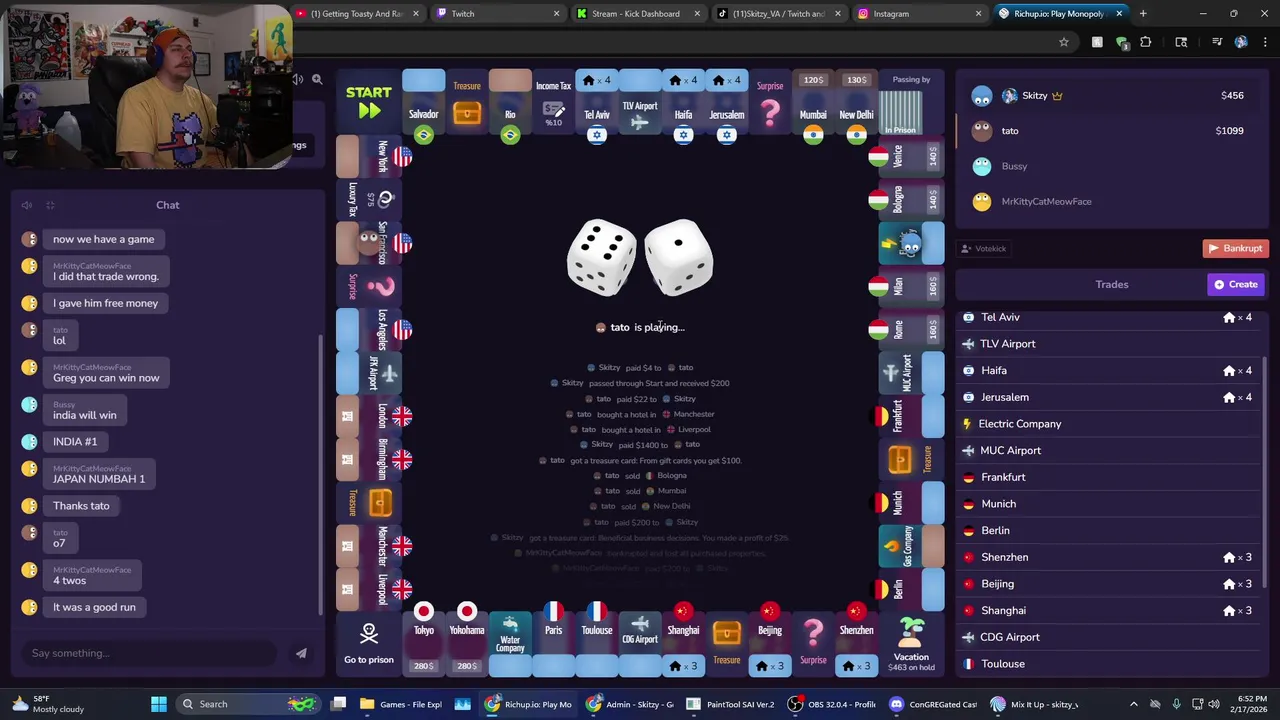Create a new trade
Image resolution: width=1280 pixels, height=720 pixels.
[1237, 284]
